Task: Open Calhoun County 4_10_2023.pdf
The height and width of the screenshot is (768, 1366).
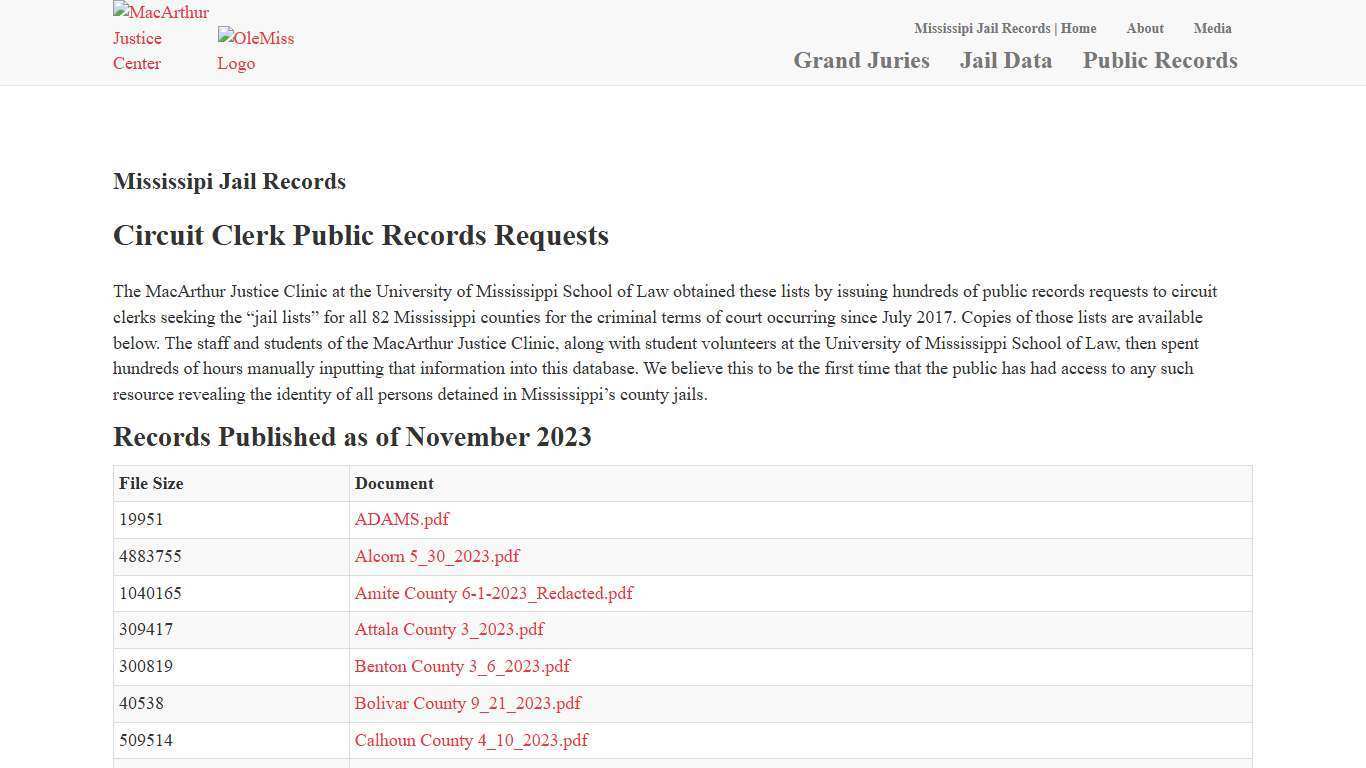Action: 471,740
